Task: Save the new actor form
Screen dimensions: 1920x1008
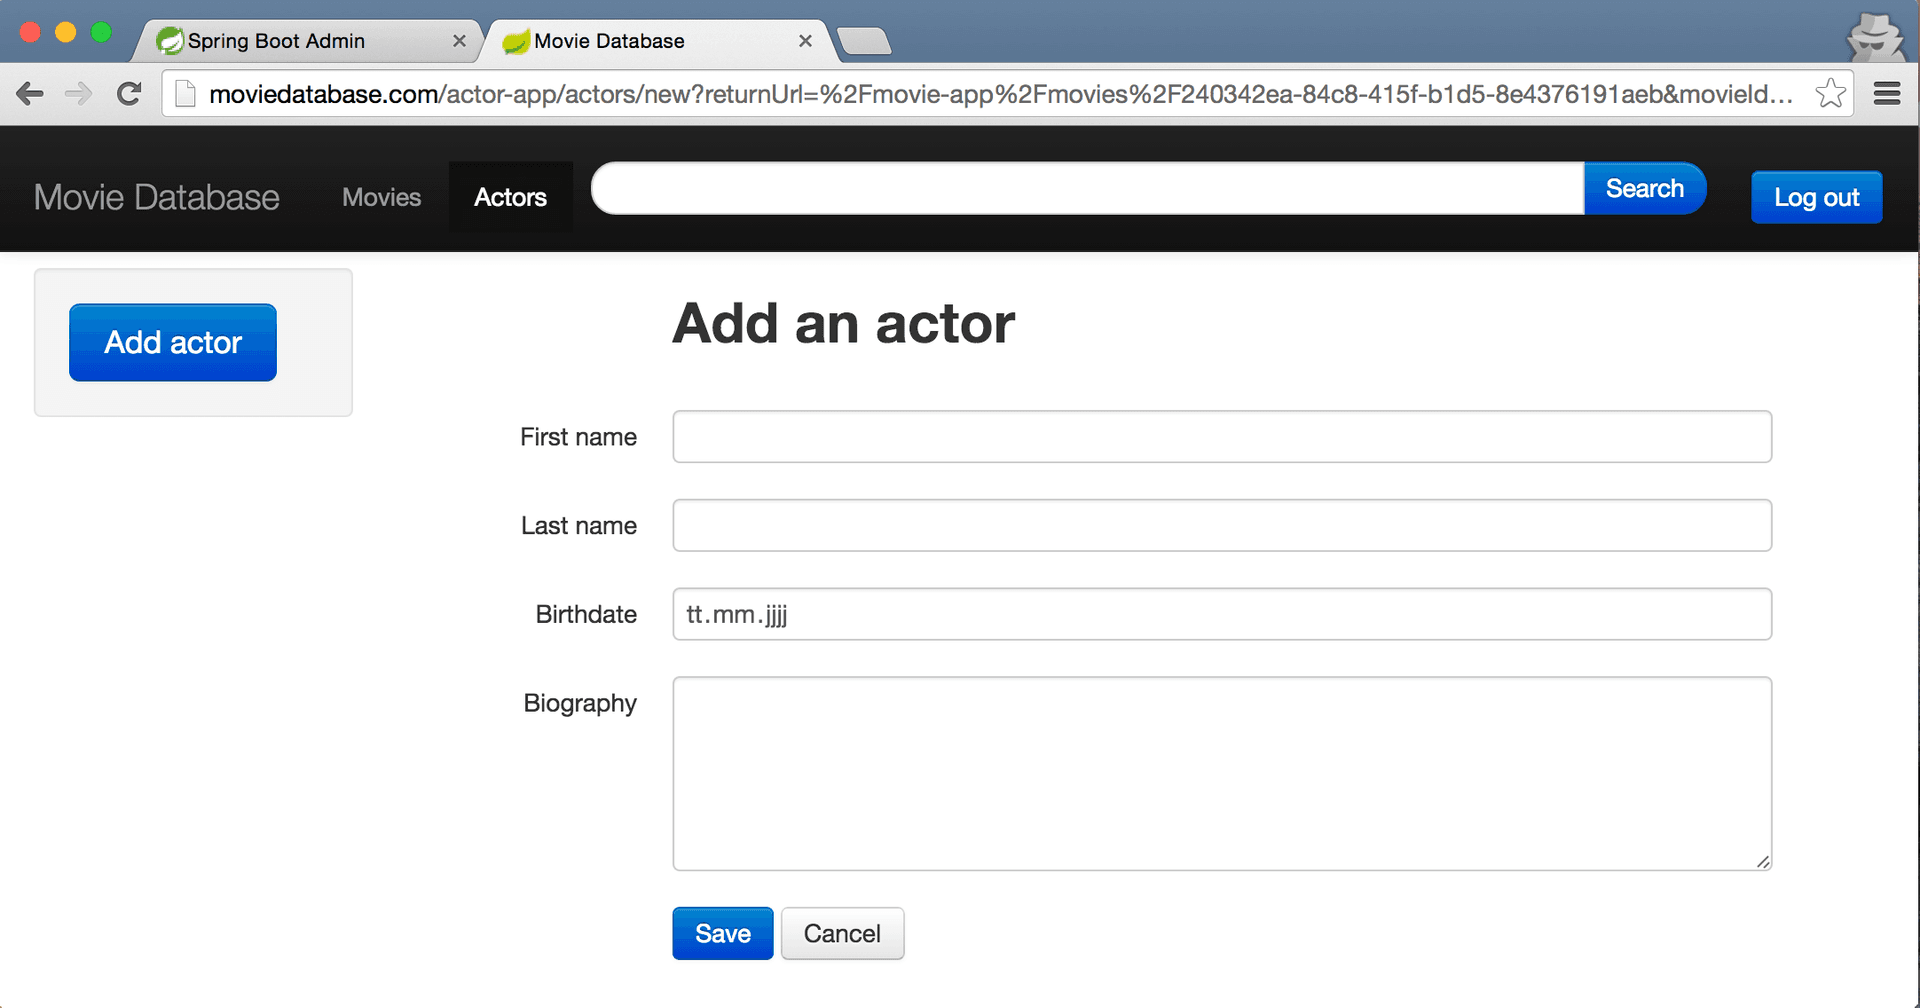Action: click(722, 933)
